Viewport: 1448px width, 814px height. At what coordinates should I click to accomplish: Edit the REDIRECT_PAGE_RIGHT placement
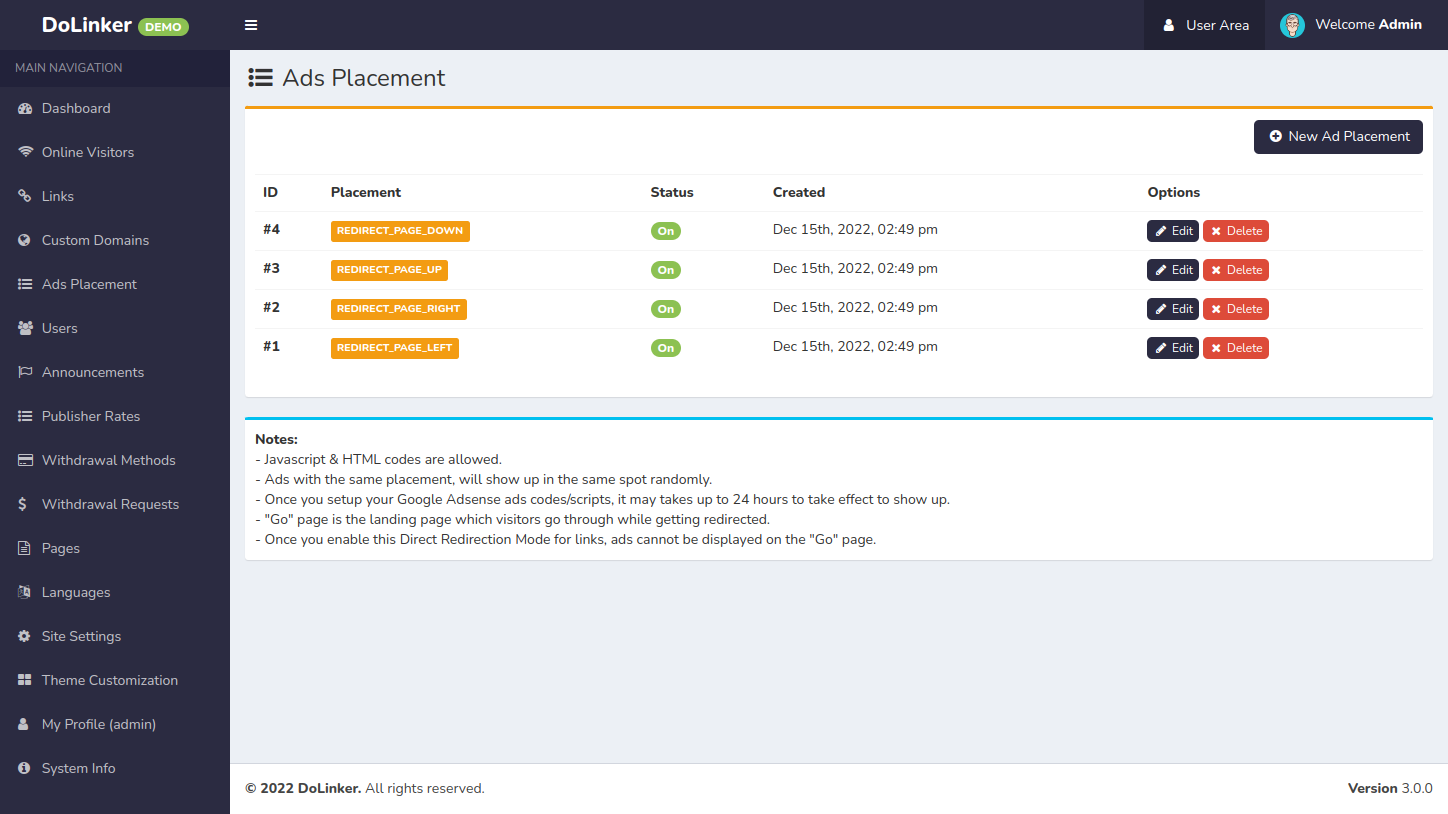(1172, 308)
